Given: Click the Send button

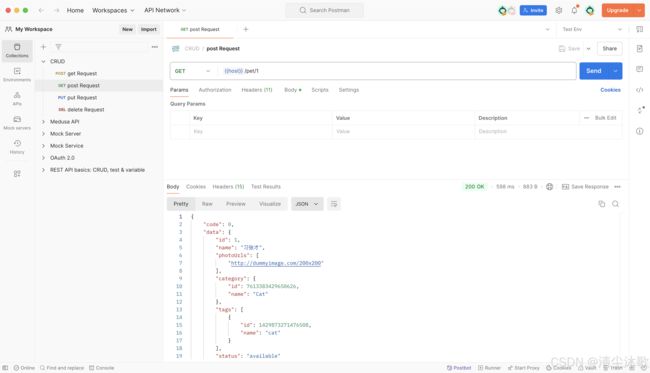Looking at the screenshot, I should [594, 71].
